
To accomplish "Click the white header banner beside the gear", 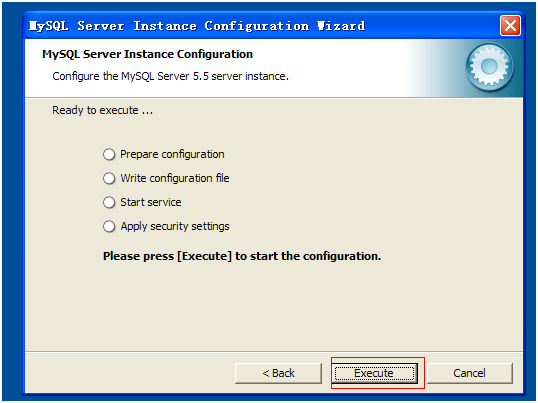I will click(x=343, y=68).
